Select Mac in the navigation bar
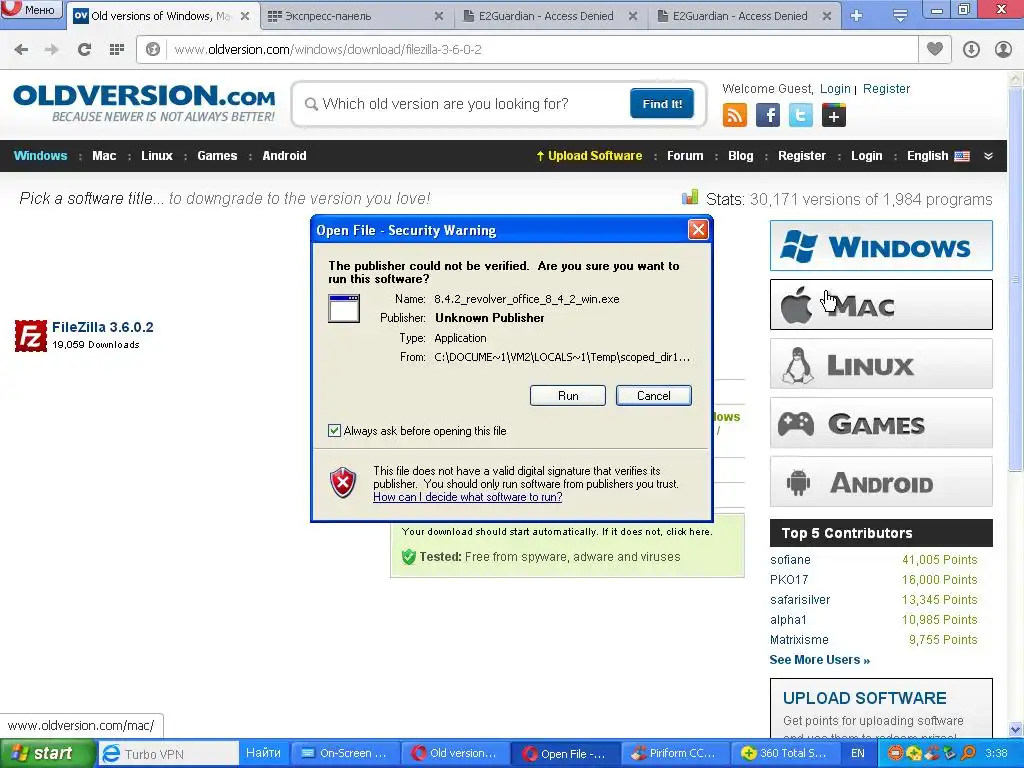 pos(104,156)
